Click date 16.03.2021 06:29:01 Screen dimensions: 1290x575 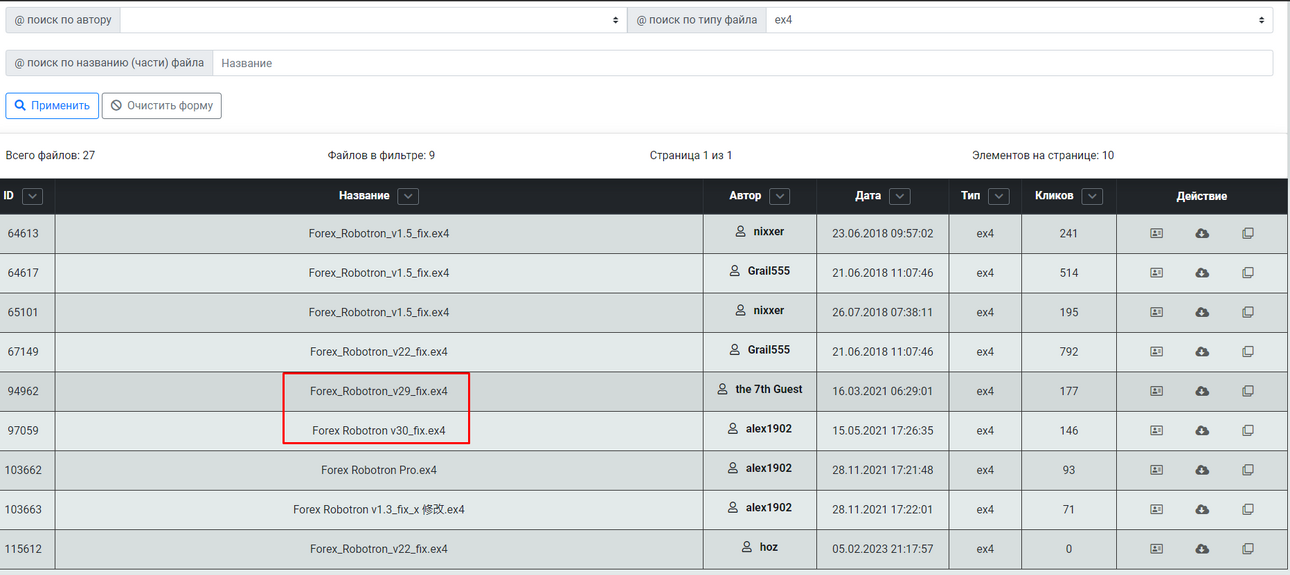click(x=882, y=392)
